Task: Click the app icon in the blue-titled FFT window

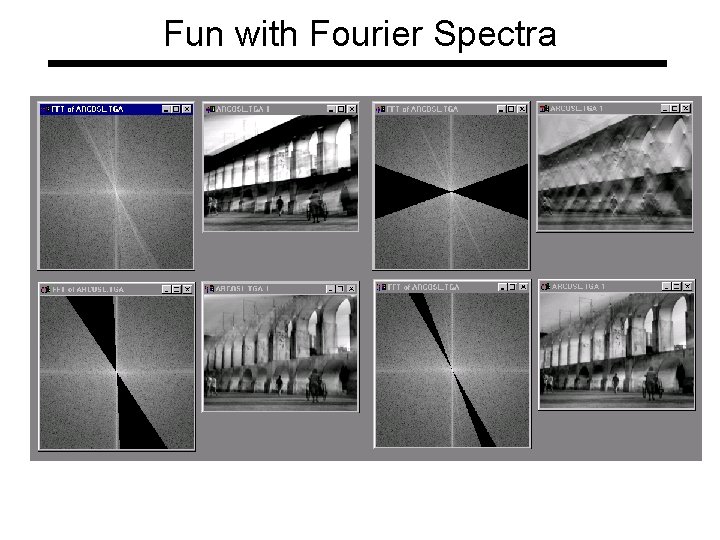Action: pyautogui.click(x=45, y=109)
